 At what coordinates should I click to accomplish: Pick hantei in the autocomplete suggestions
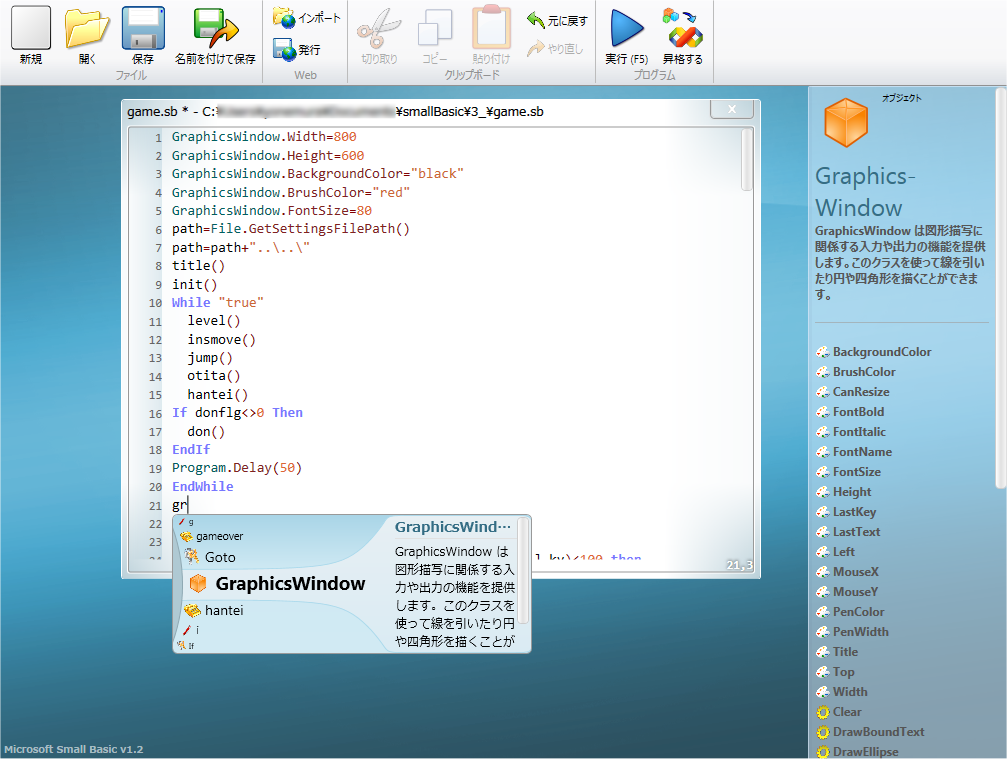[x=224, y=610]
